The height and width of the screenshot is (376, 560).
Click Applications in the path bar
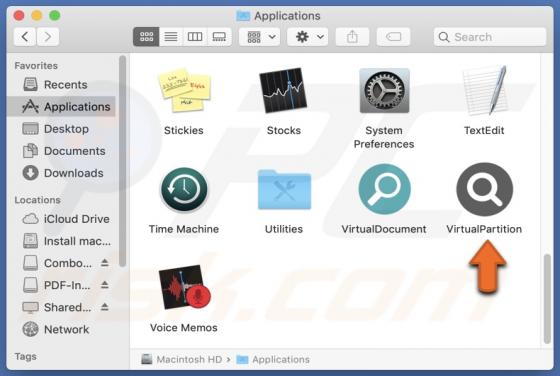coord(273,359)
